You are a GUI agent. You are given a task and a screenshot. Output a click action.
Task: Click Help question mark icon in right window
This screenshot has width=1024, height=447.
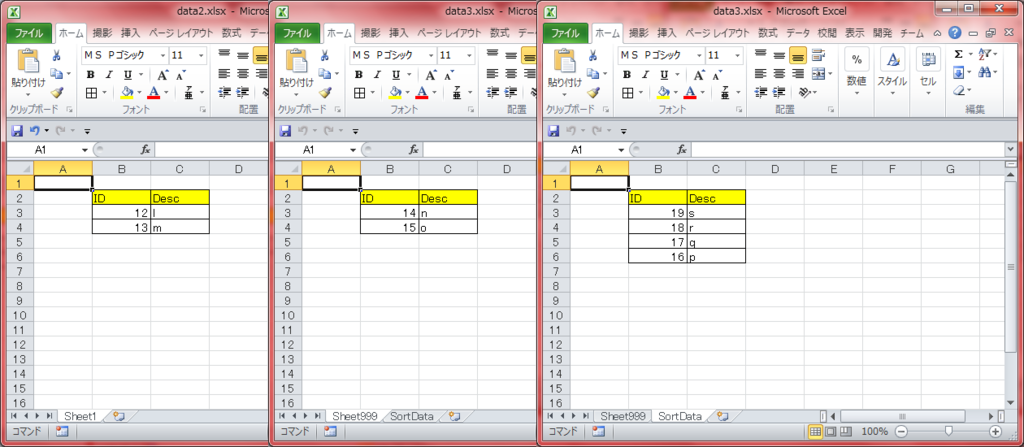click(x=955, y=33)
